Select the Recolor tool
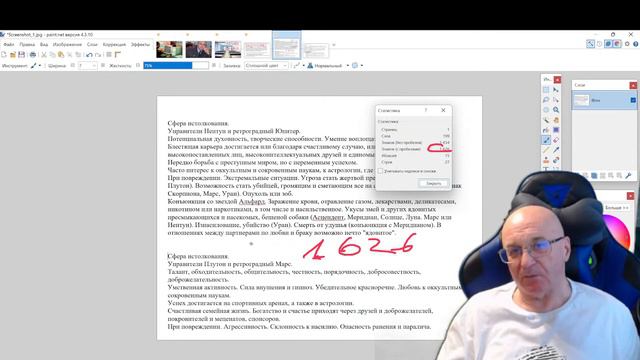The height and width of the screenshot is (360, 640). click(x=556, y=160)
